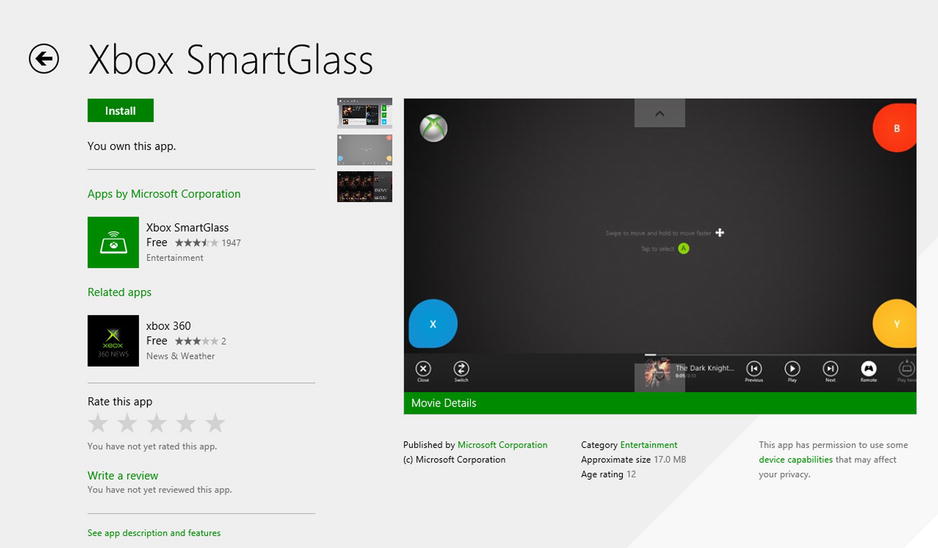This screenshot has width=938, height=548.
Task: Tap the yellow Y button
Action: 895,324
